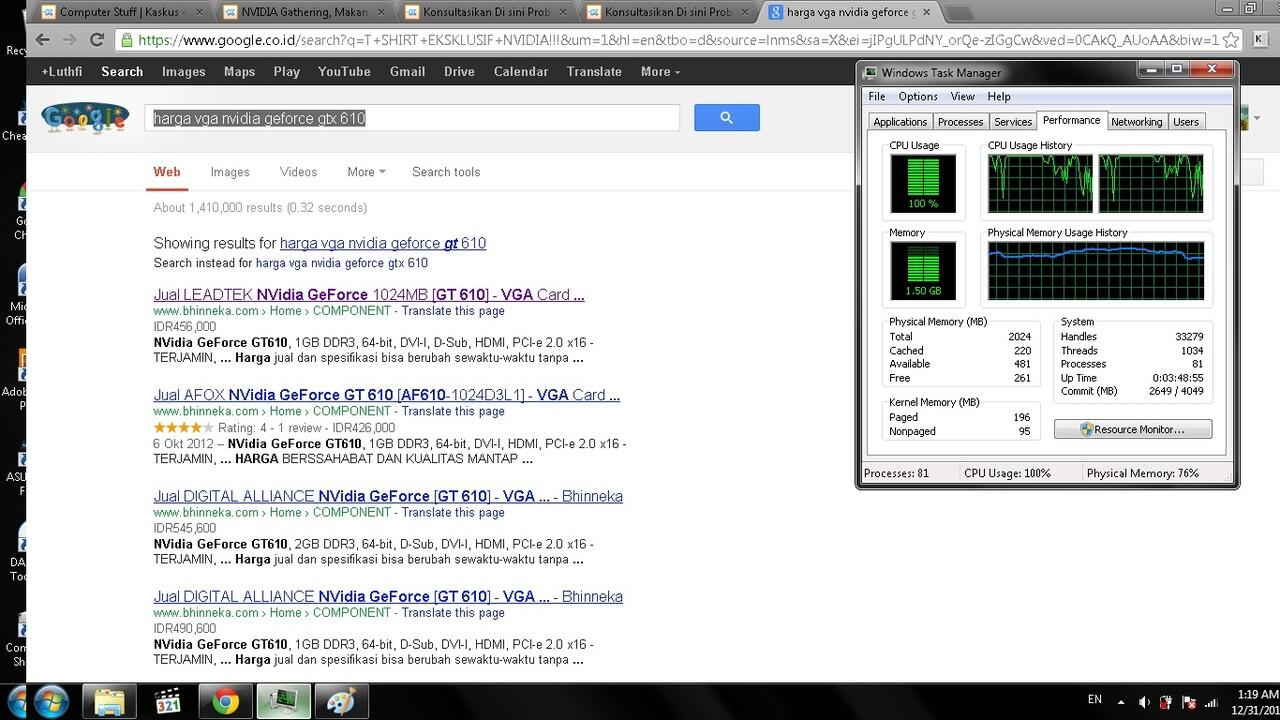Select the Images search filter
The width and height of the screenshot is (1280, 720).
tap(230, 172)
